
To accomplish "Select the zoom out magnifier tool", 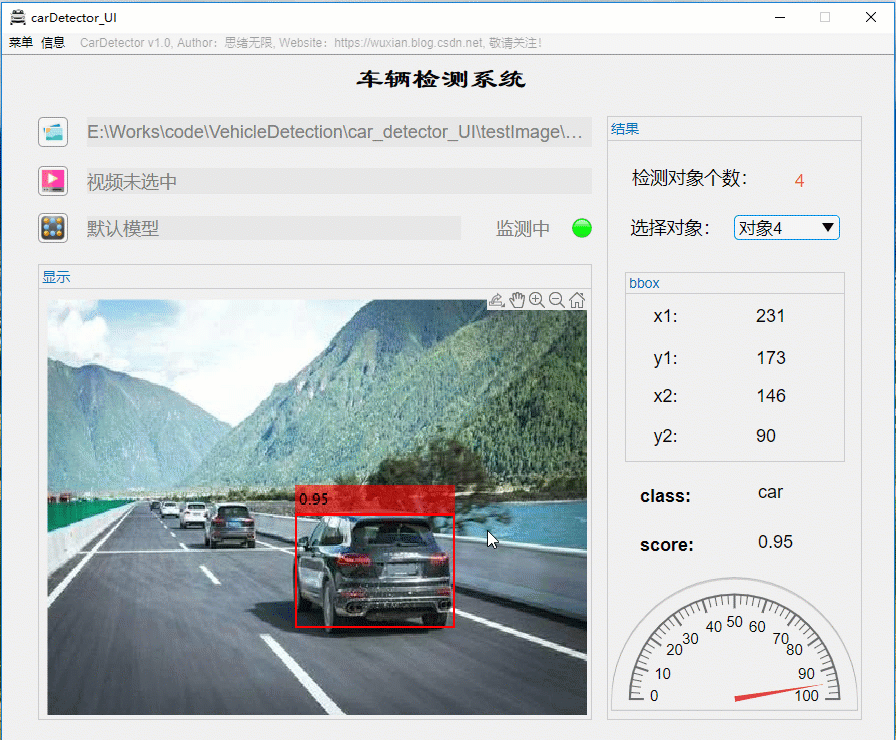I will 557,300.
